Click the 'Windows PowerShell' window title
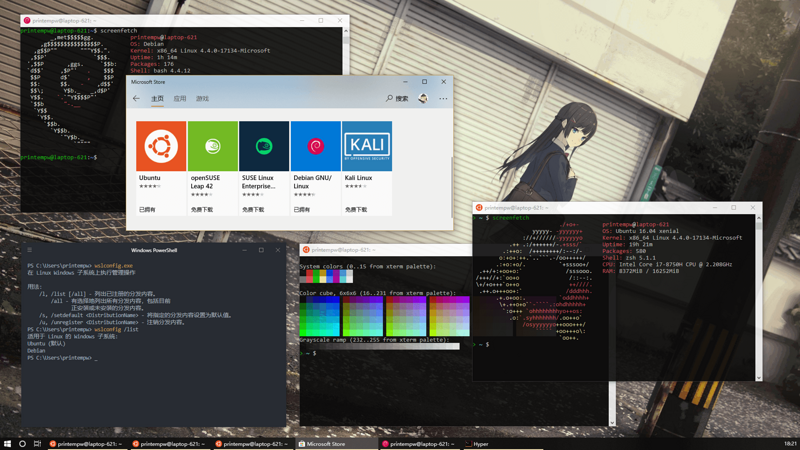Viewport: 800px width, 450px height. point(154,250)
